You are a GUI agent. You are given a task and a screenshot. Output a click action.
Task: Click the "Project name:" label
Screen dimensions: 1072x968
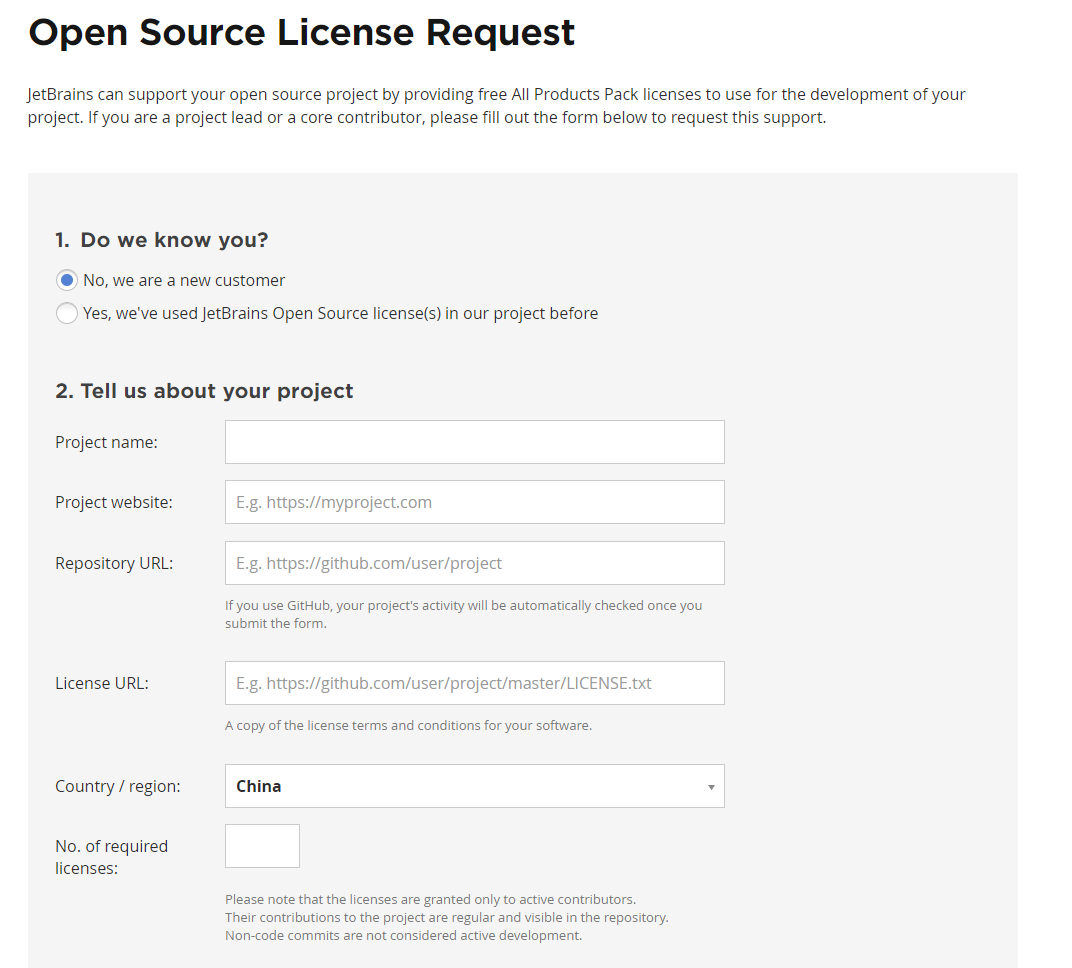click(106, 442)
